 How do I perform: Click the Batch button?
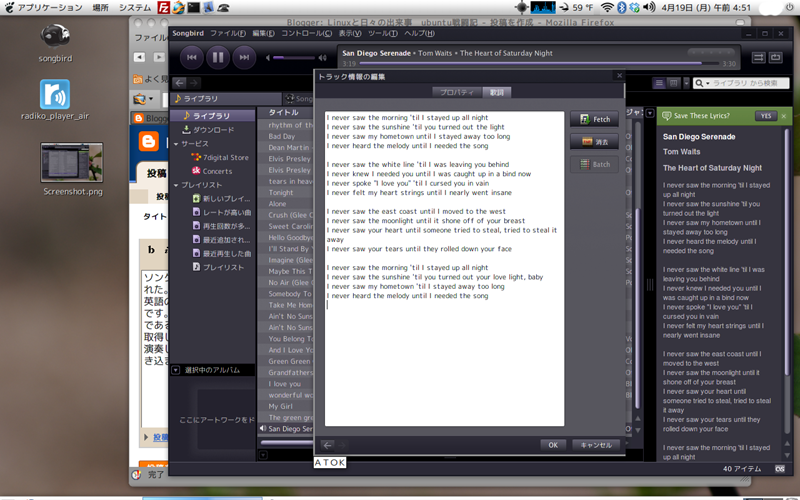coord(594,164)
